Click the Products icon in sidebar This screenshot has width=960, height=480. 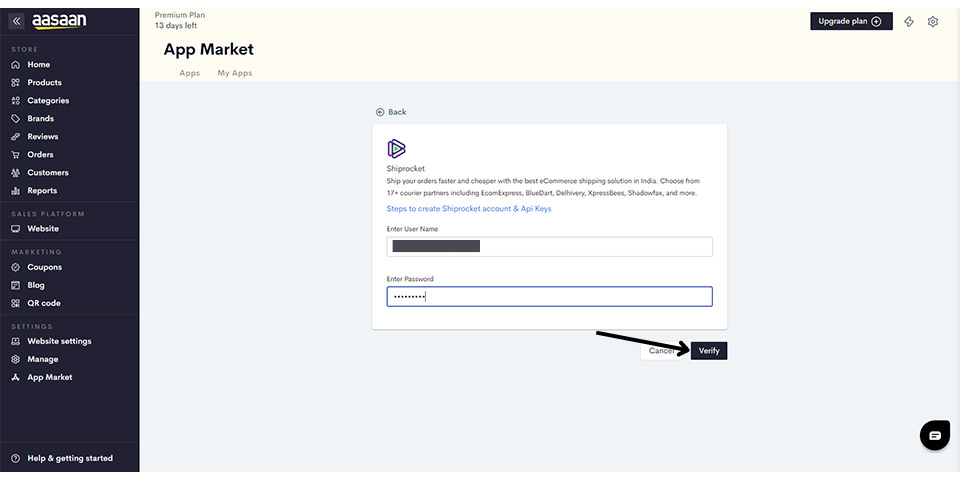(x=16, y=83)
